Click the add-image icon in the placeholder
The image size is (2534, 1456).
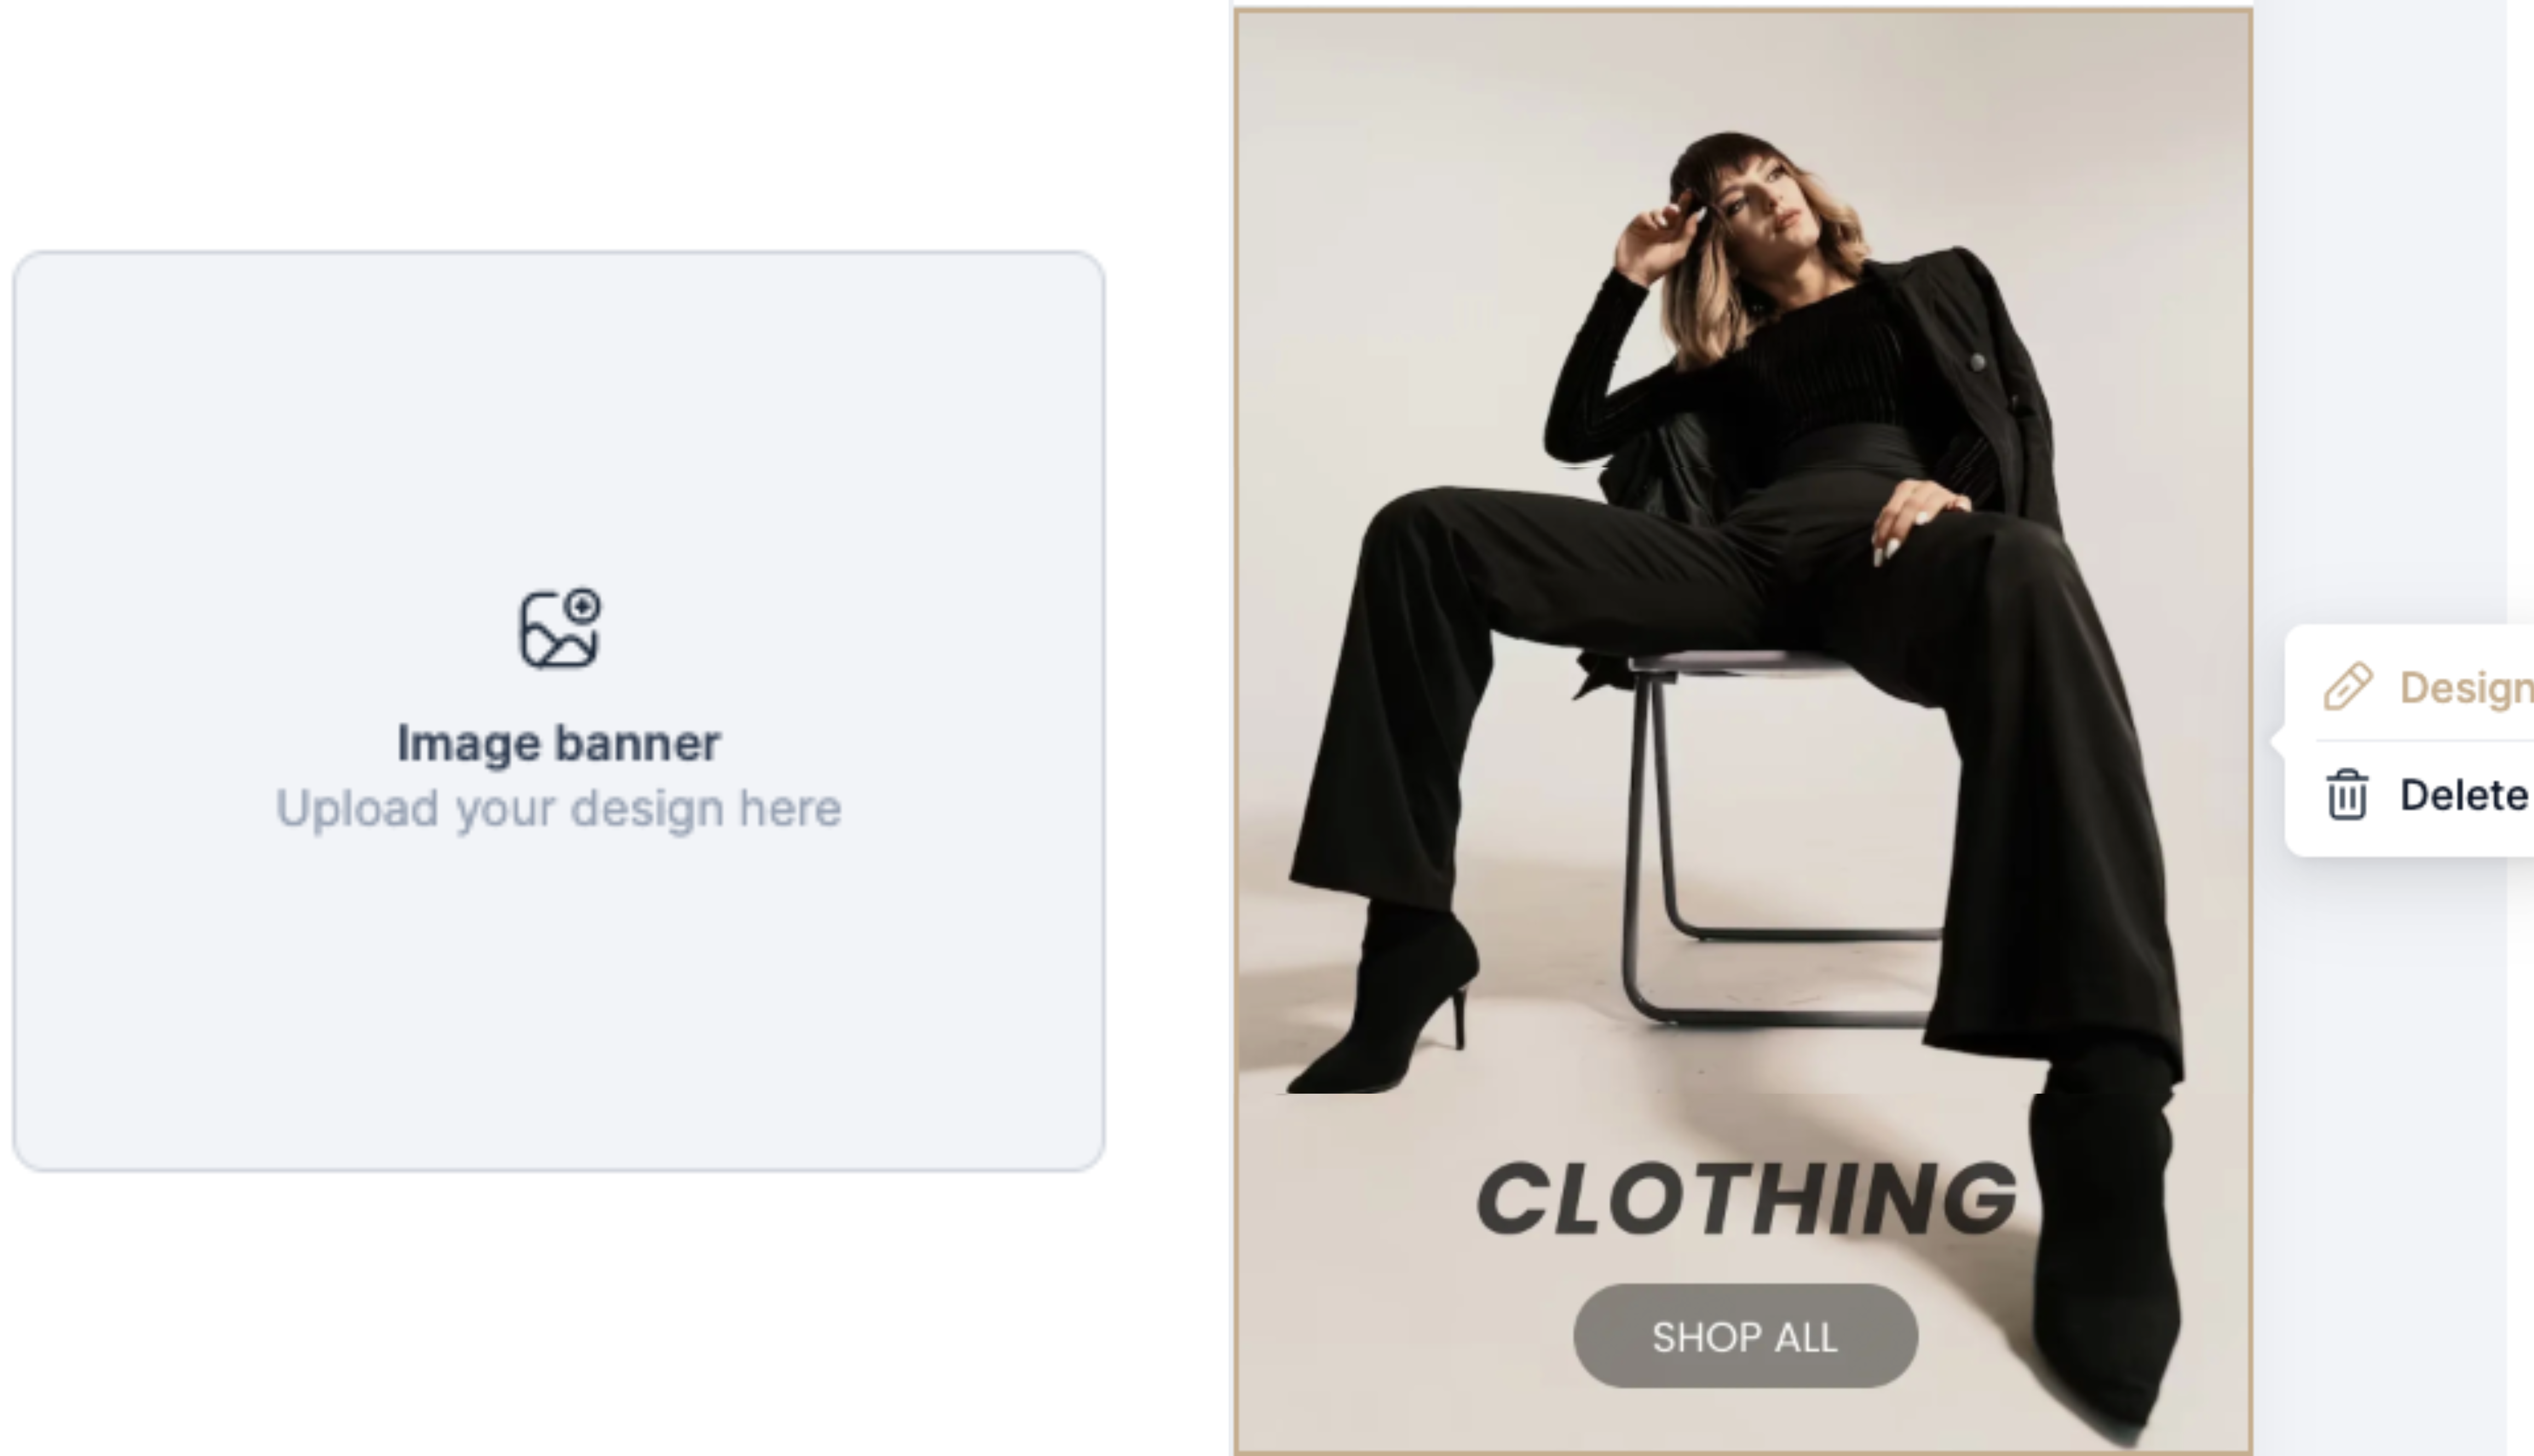point(559,629)
